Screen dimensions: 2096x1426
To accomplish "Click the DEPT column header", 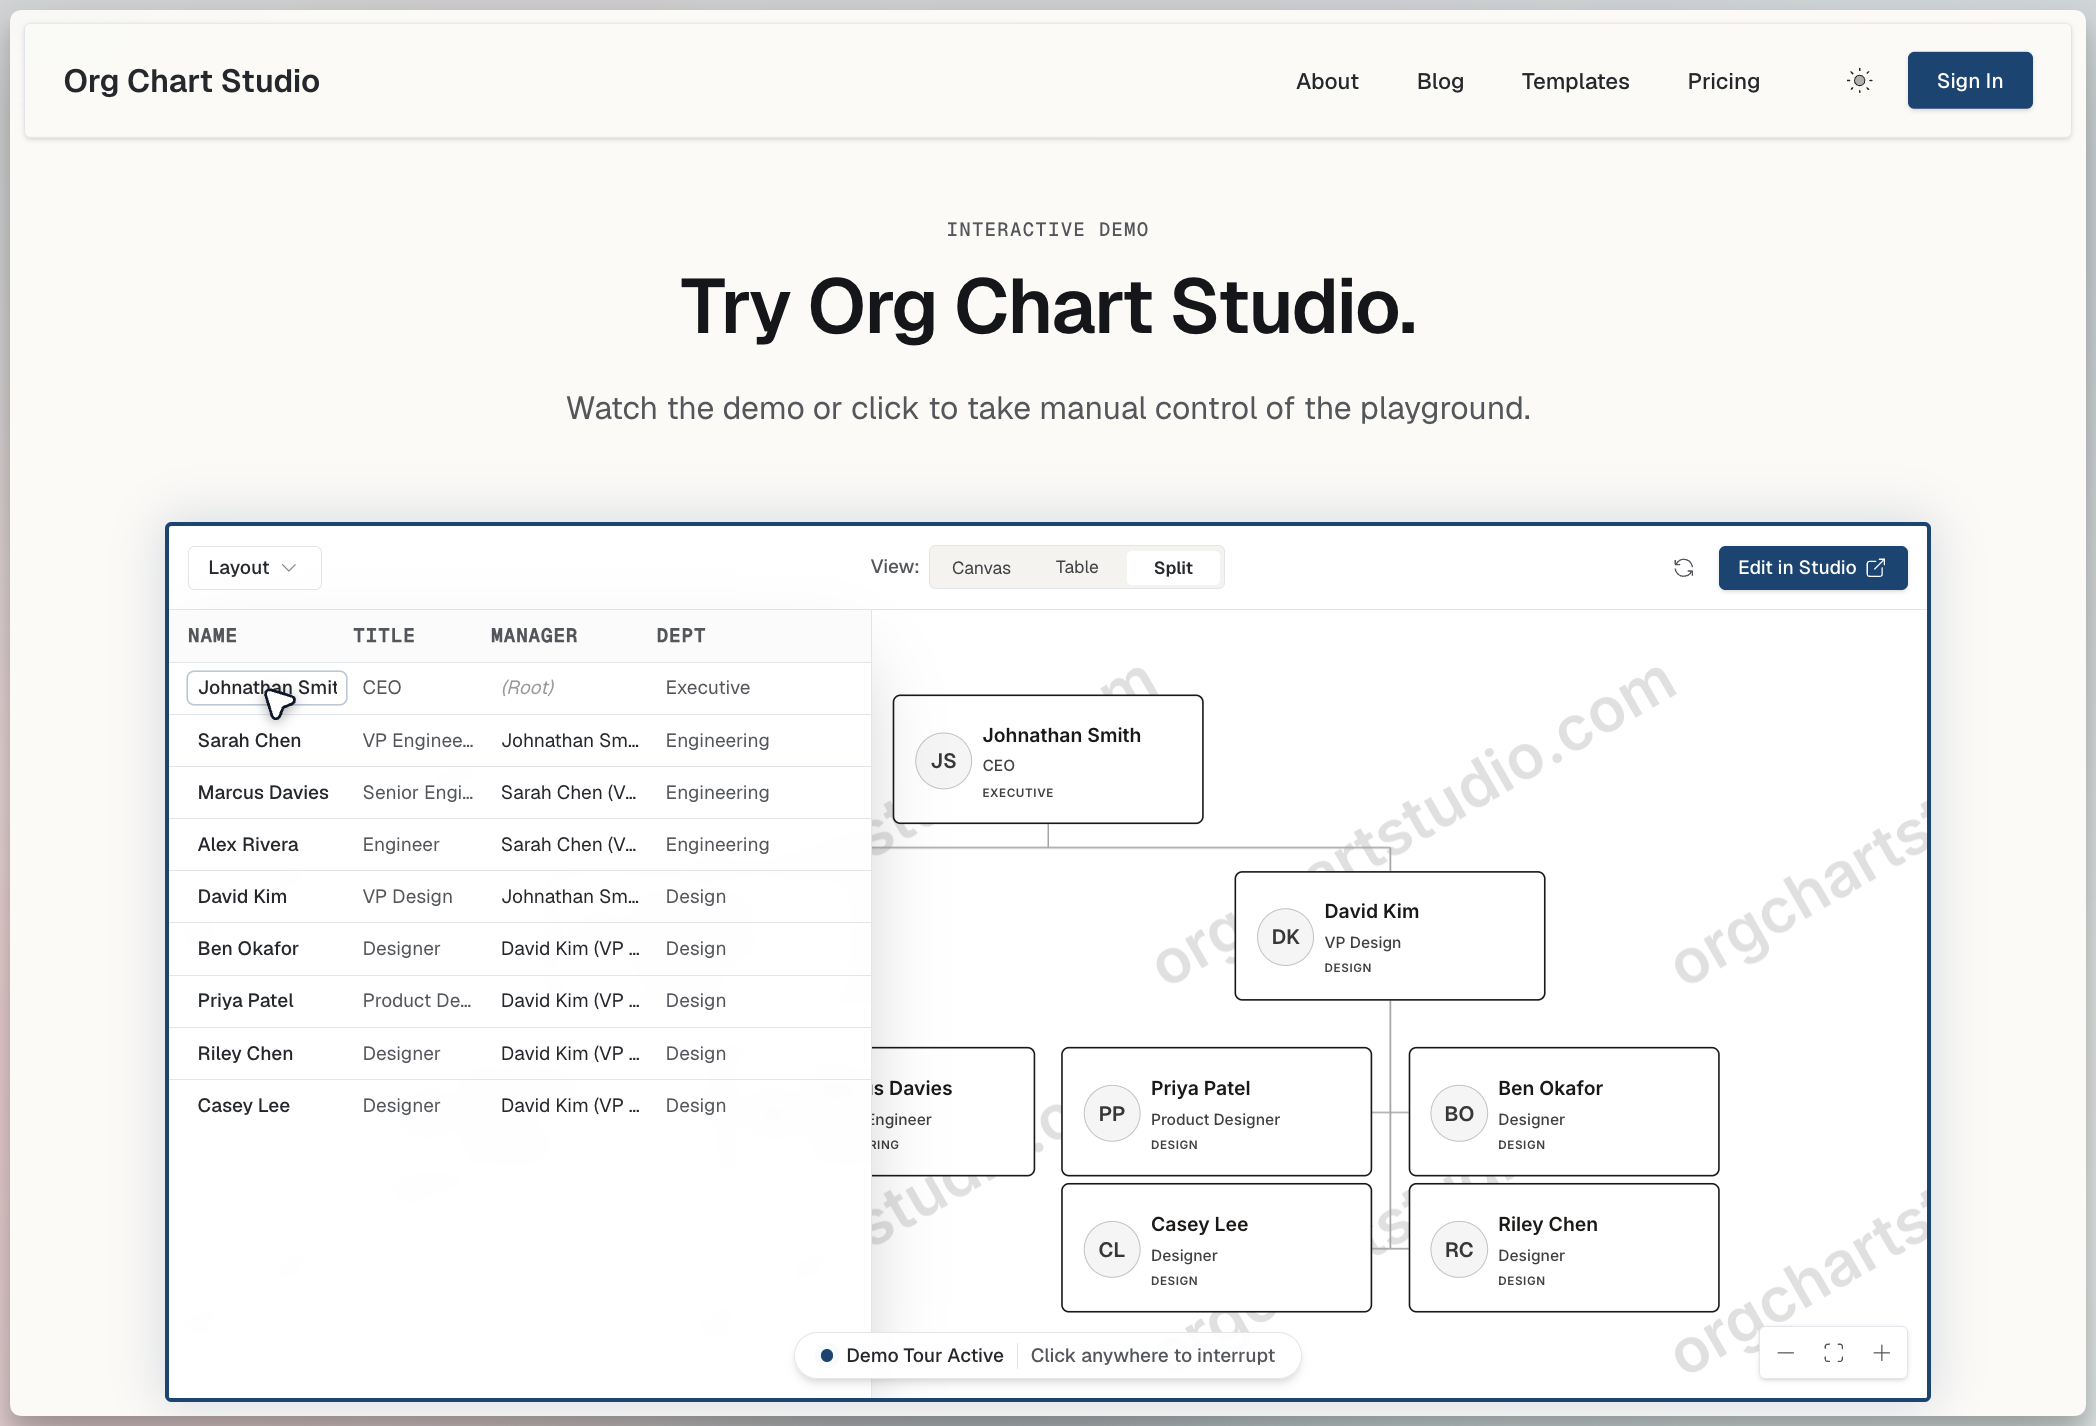I will coord(681,636).
